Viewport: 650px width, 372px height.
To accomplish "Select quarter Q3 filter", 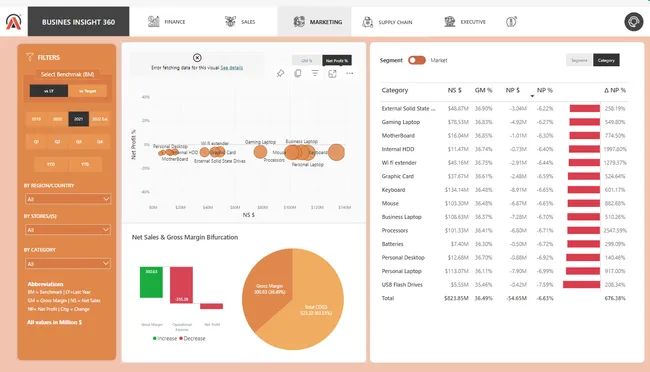I will point(79,142).
